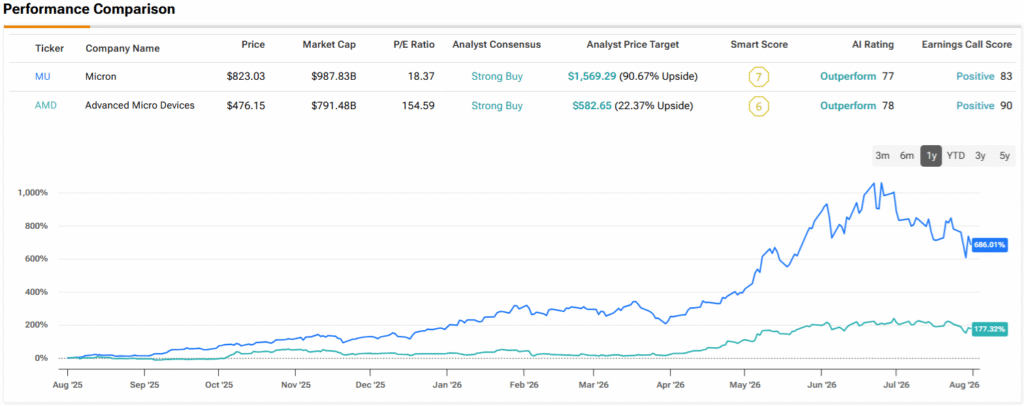Click the 686.01% chart end label
The image size is (1024, 406).
tap(989, 245)
